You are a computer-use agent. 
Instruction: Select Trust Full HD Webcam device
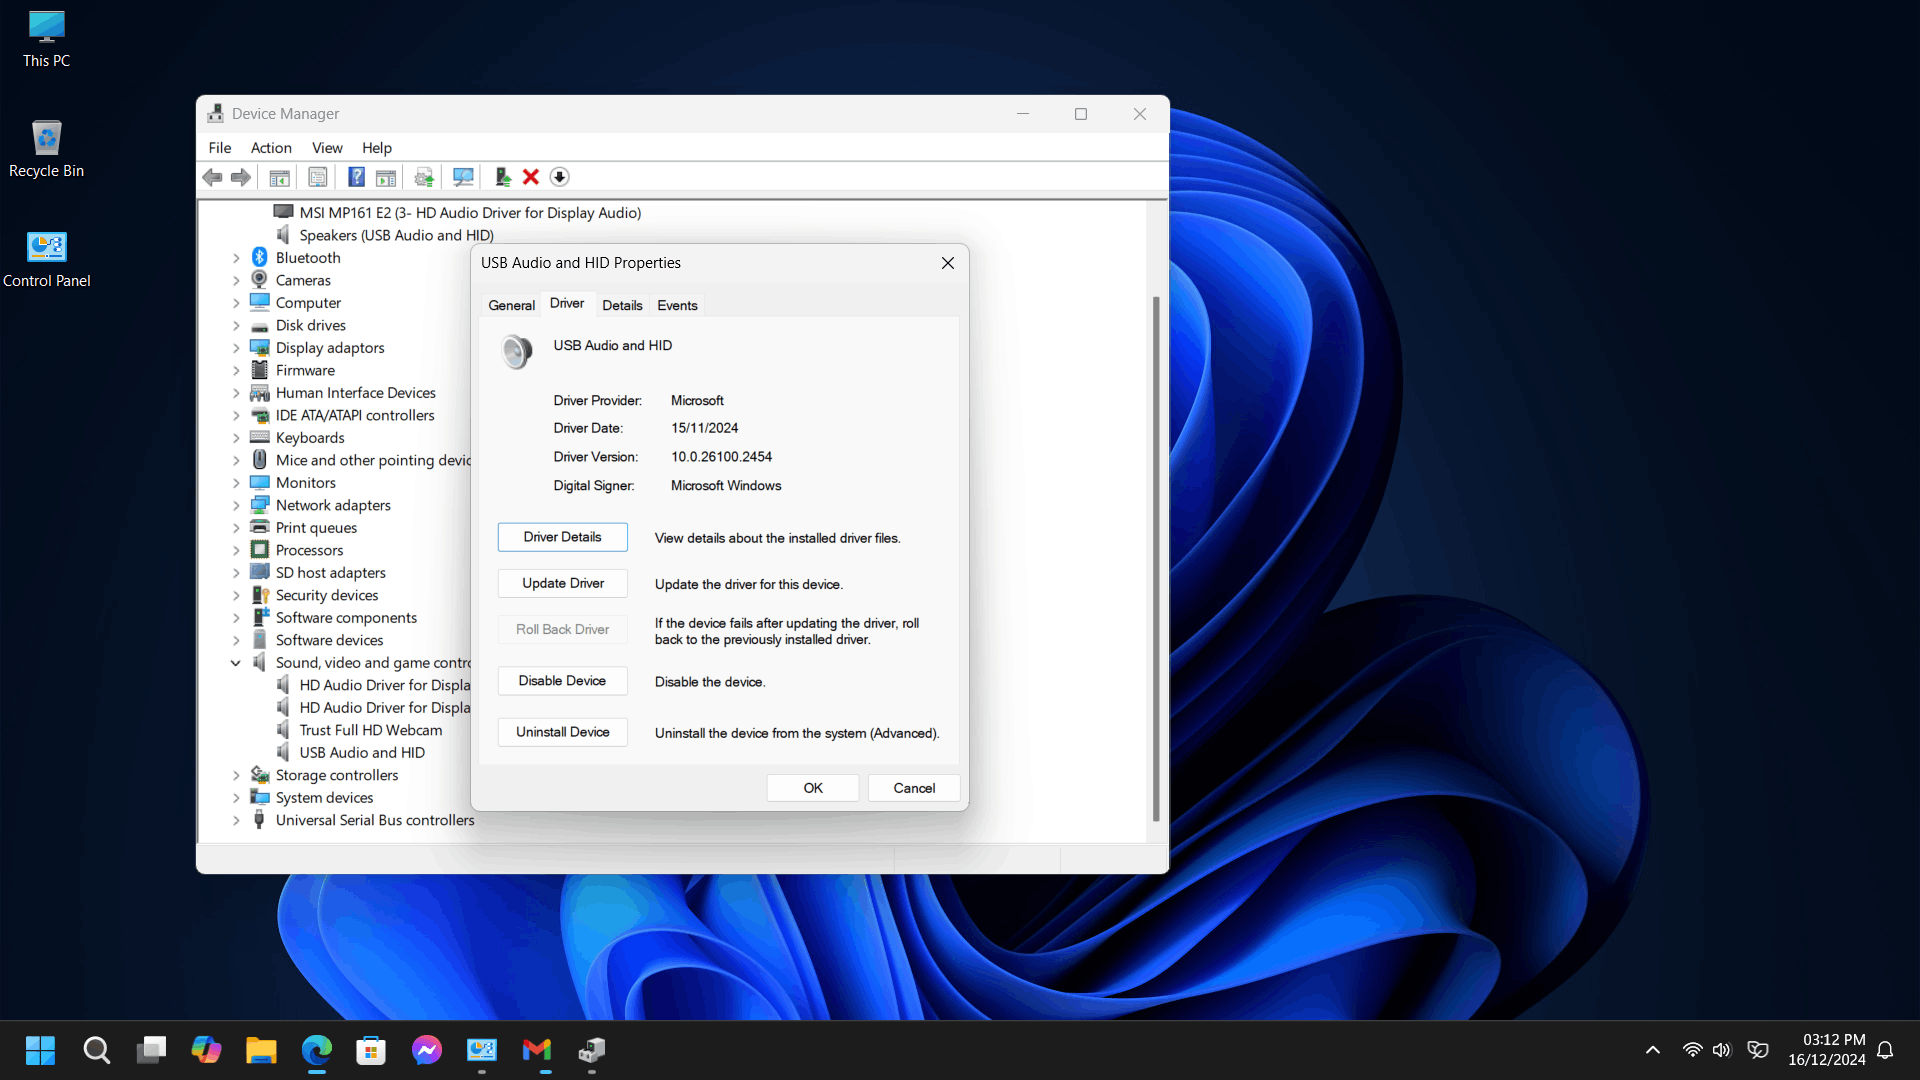click(370, 730)
